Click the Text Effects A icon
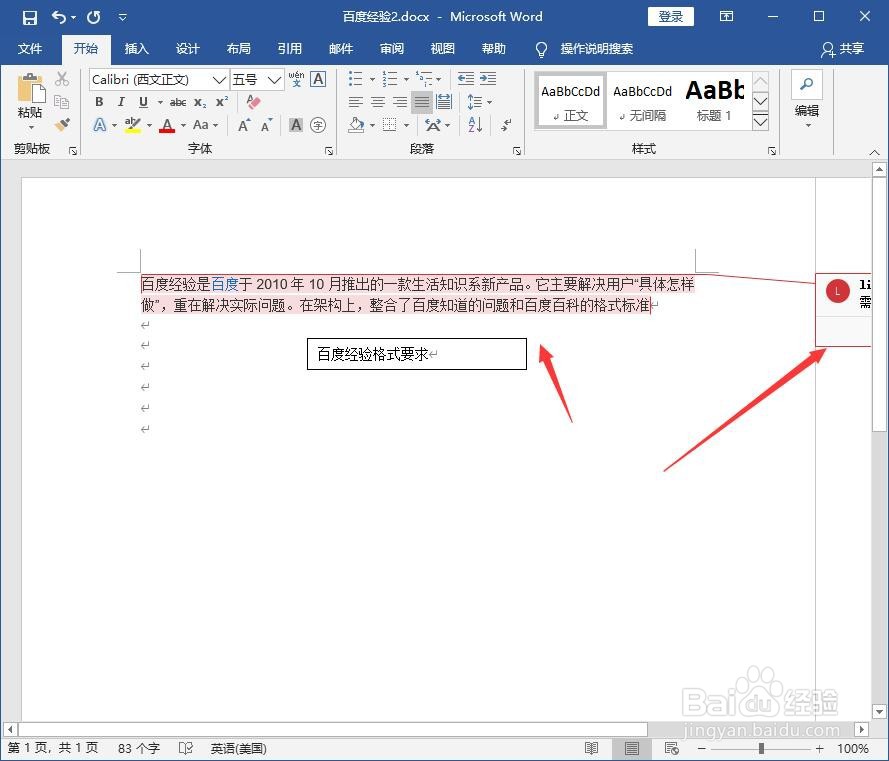The height and width of the screenshot is (761, 889). [100, 125]
